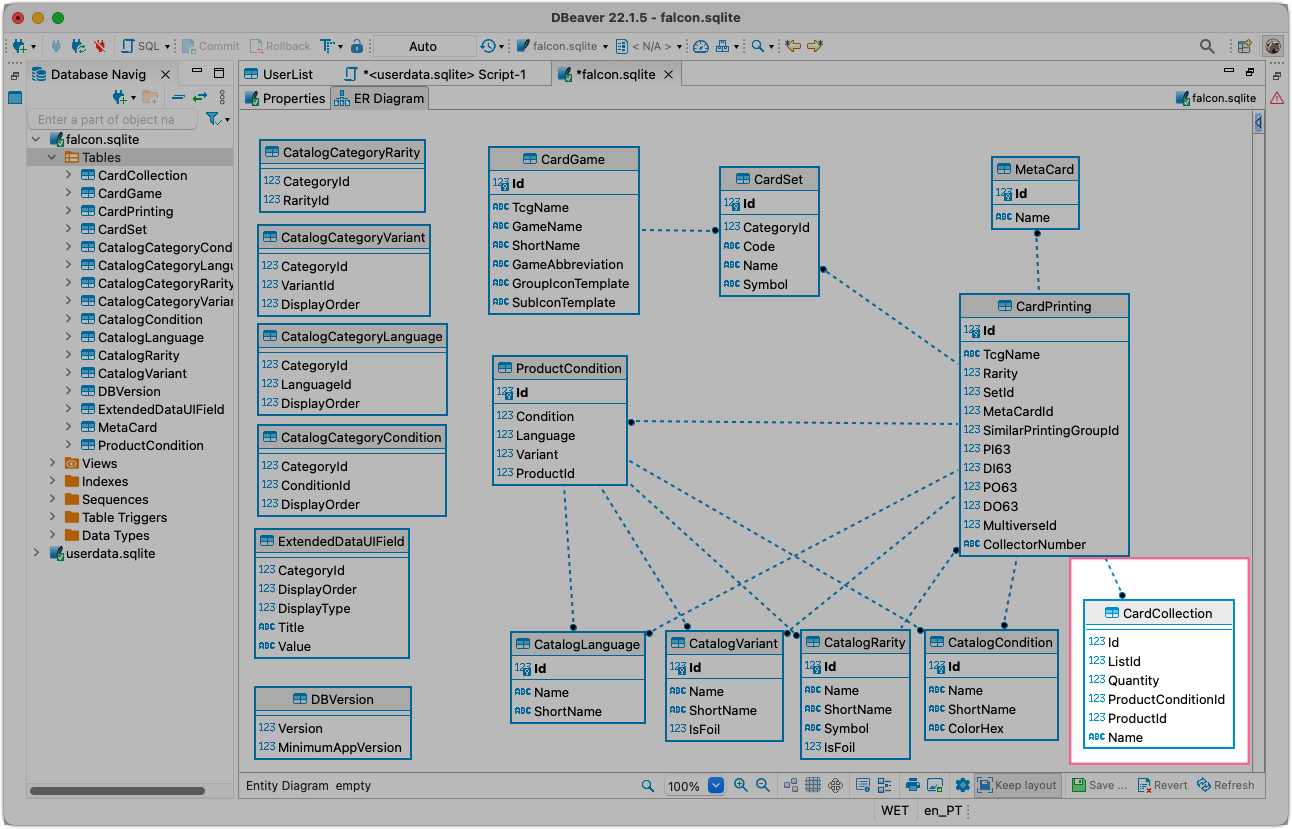Click the Refresh button

coord(1225,786)
